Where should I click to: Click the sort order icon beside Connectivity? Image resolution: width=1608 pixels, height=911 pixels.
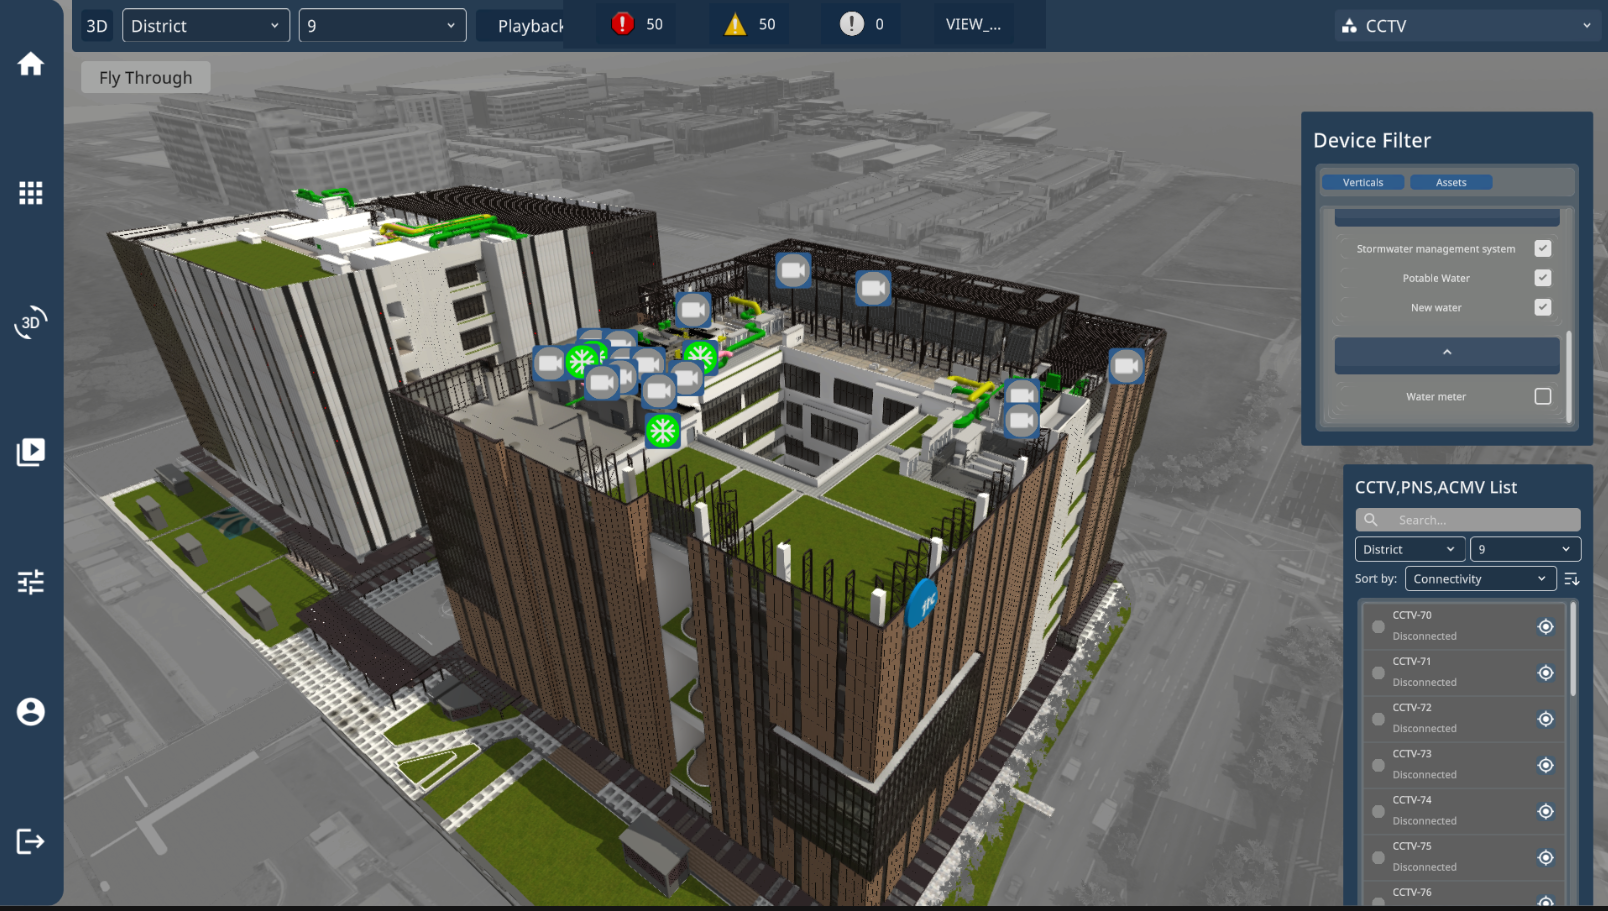[1571, 579]
